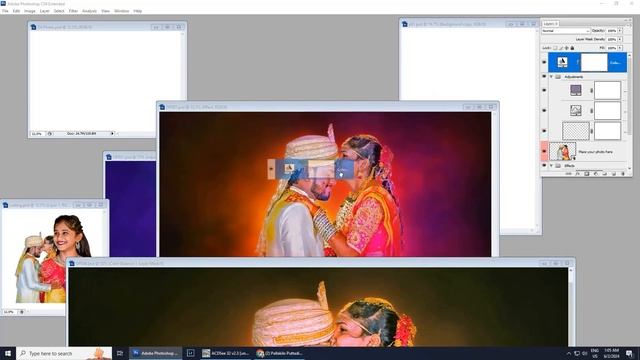
Task: Click the link layers icon at panel bottom
Action: pyautogui.click(x=569, y=173)
